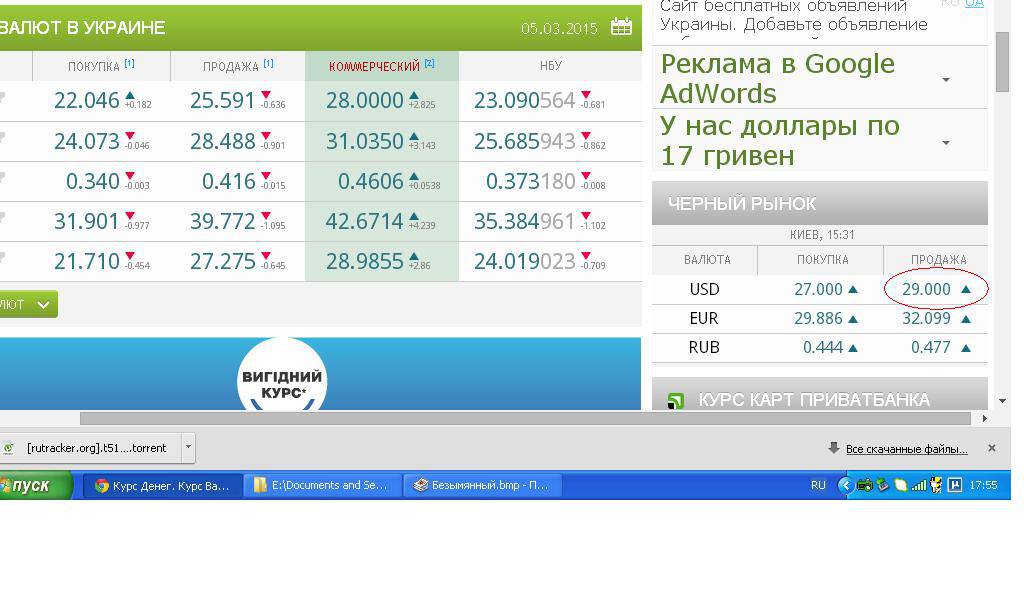
Task: Expand hidden system tray icons
Action: tap(845, 485)
